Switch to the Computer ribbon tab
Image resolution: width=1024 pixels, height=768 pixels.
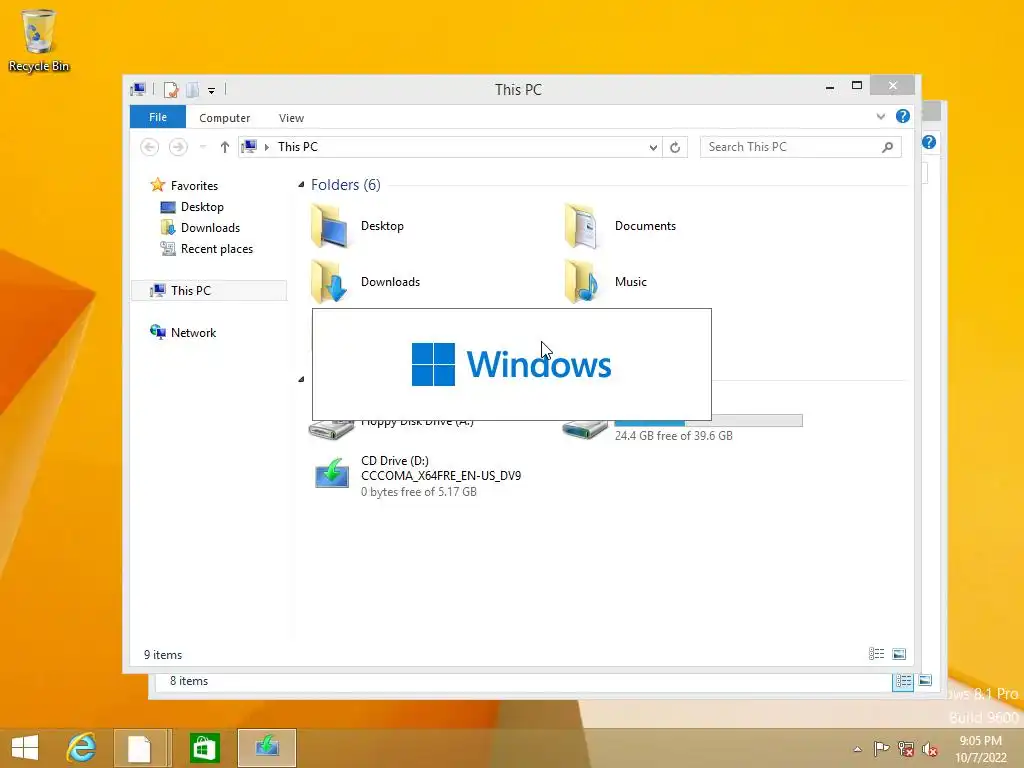[x=225, y=118]
